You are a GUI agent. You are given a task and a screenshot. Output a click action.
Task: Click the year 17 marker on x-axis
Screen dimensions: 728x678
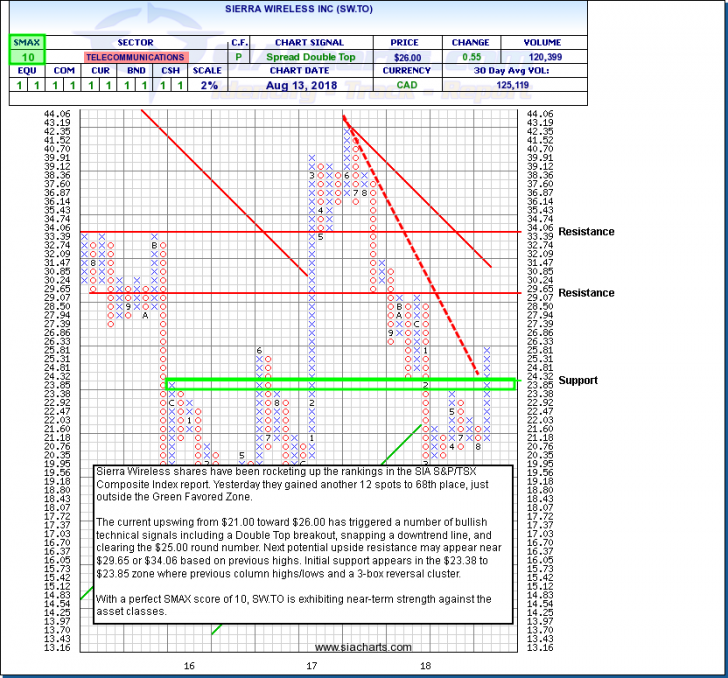312,665
